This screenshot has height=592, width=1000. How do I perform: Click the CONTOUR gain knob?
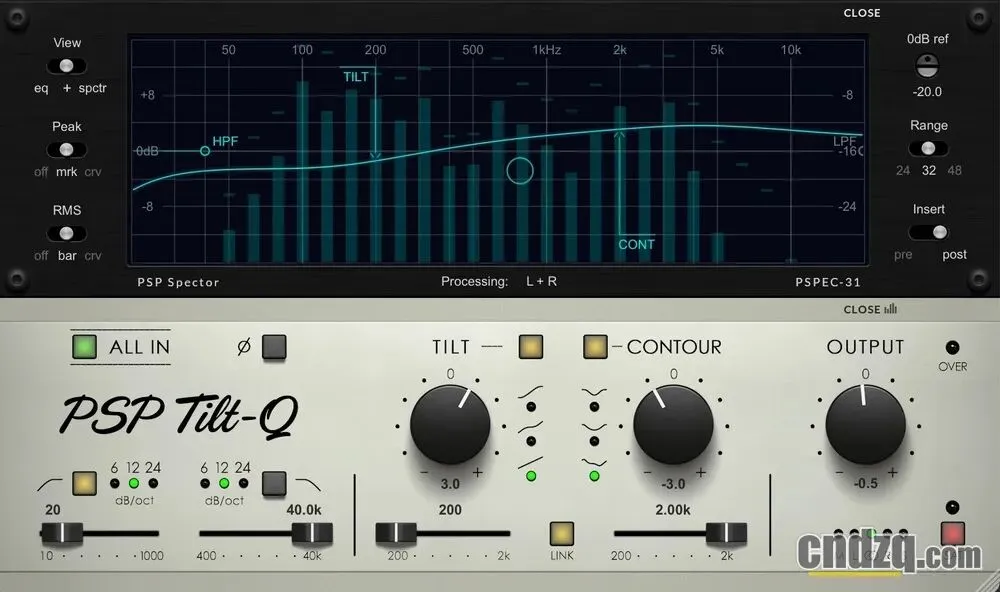click(673, 424)
